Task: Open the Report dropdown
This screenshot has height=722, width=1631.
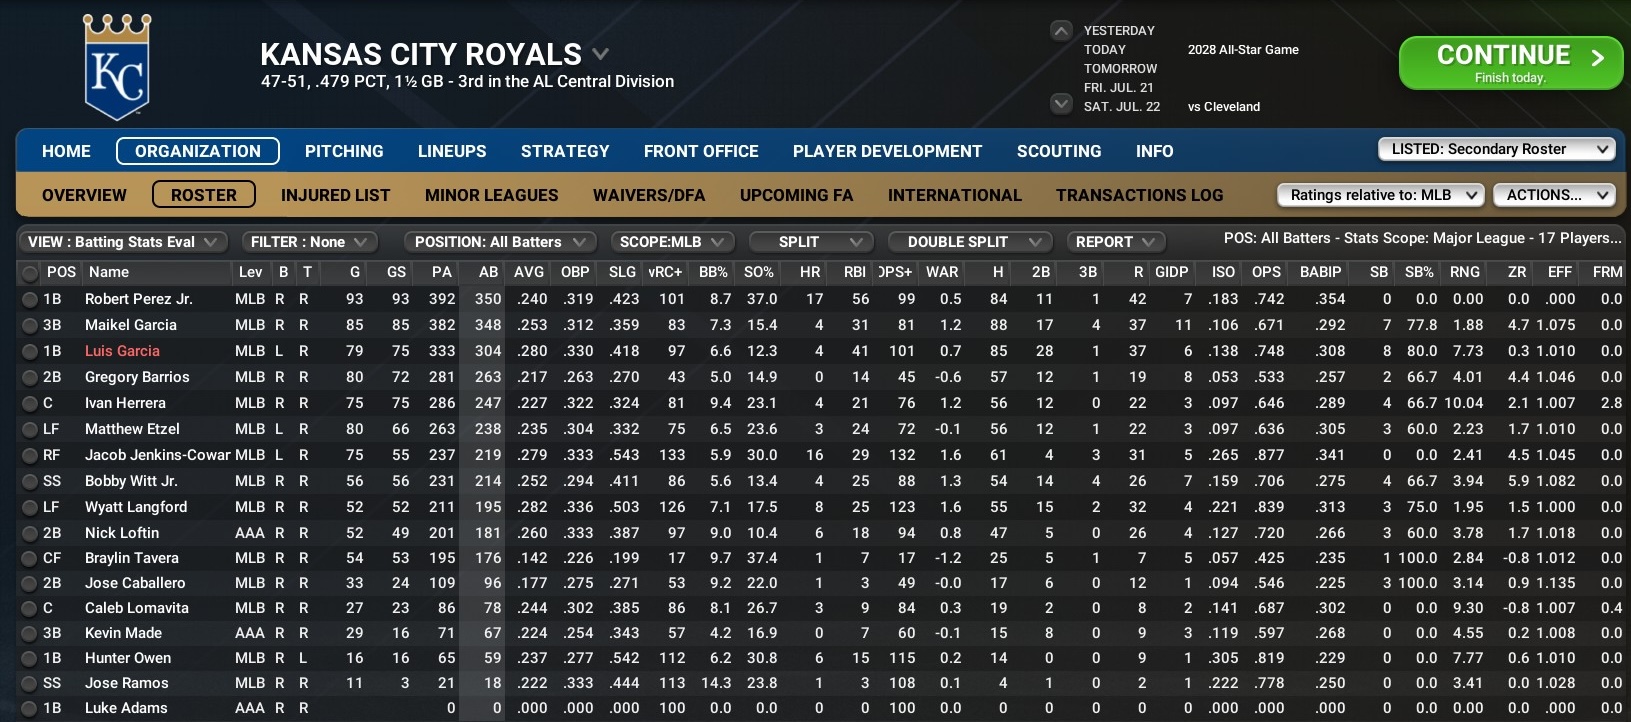Action: click(x=1115, y=242)
